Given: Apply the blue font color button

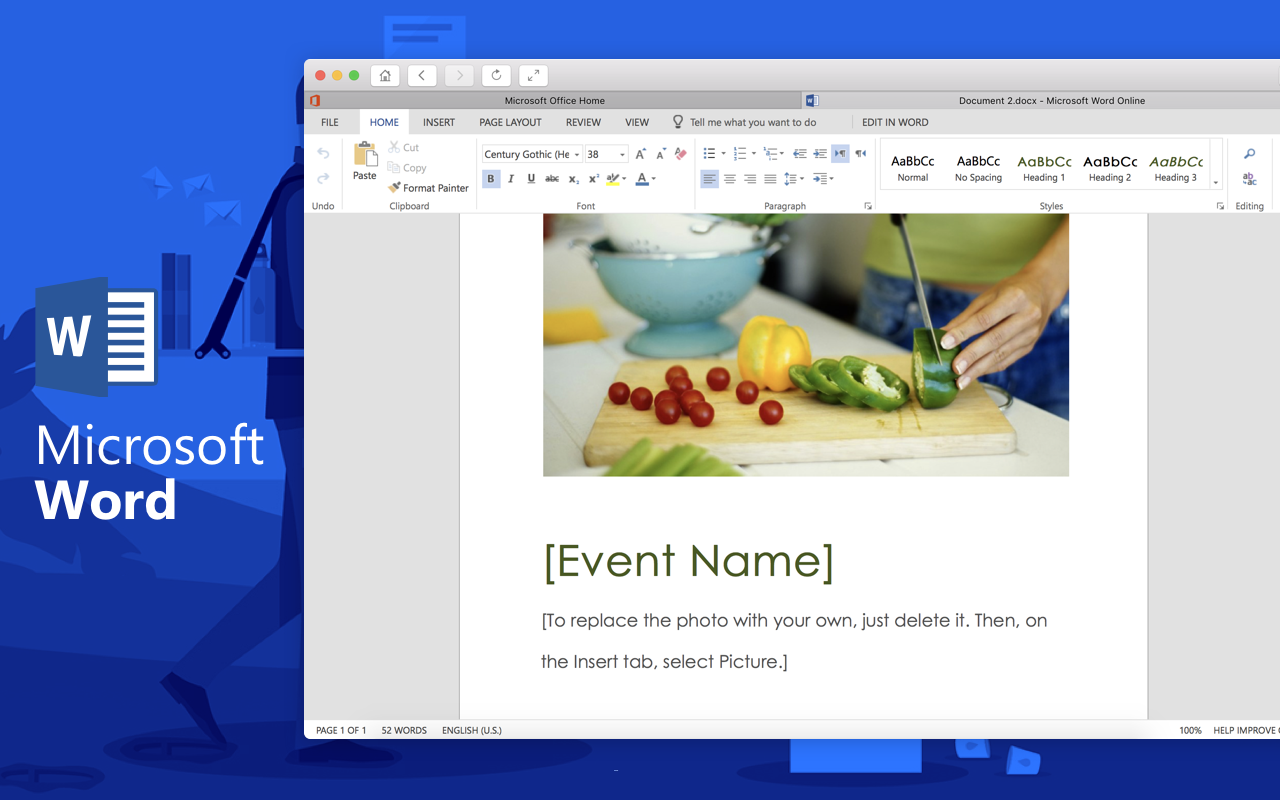Looking at the screenshot, I should 642,179.
